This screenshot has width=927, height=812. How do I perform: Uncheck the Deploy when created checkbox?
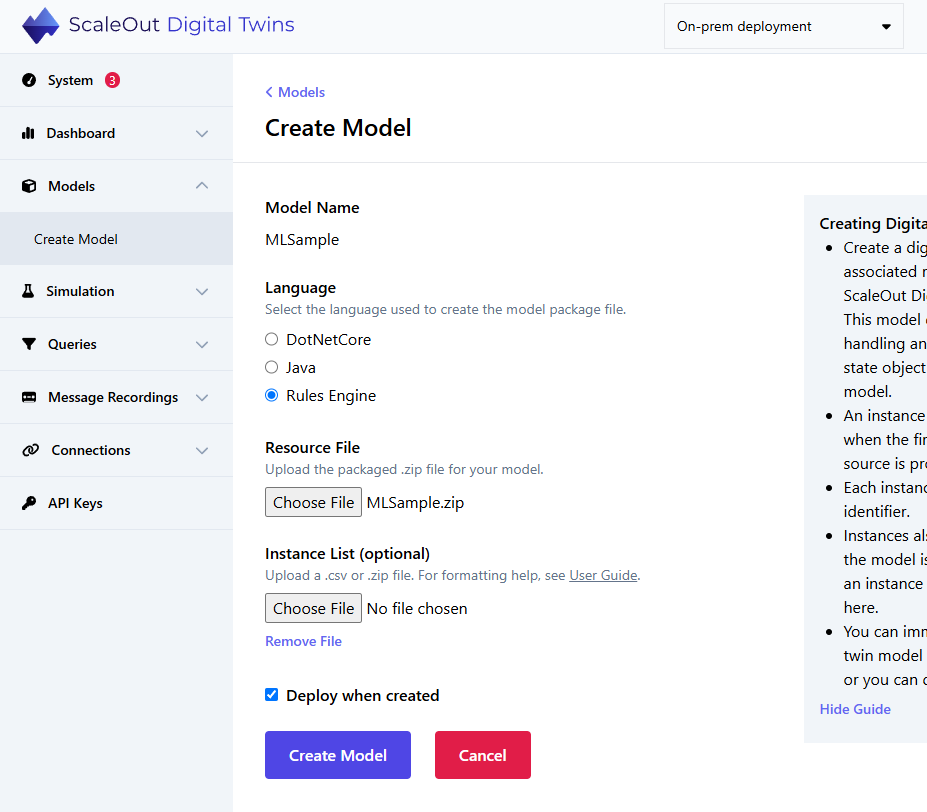pos(271,694)
